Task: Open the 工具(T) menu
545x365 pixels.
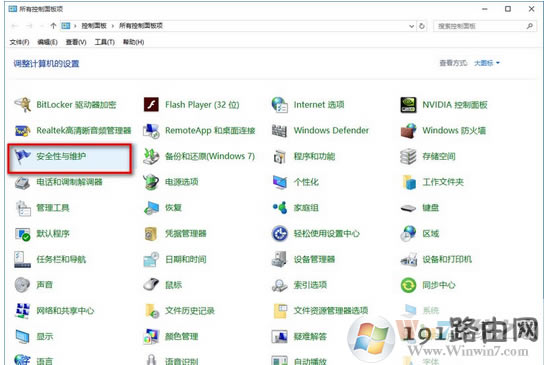Action: [105, 42]
